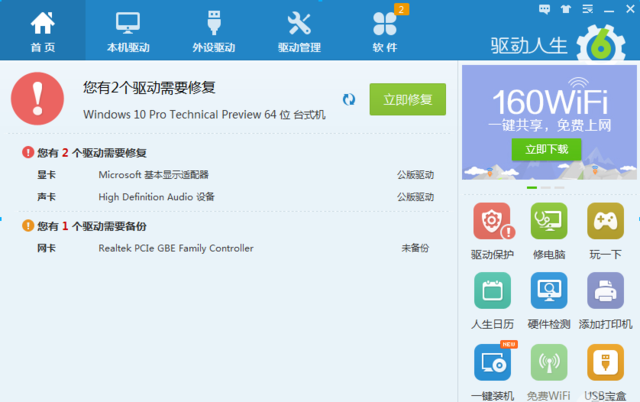Close the 驱动人生 window
The width and height of the screenshot is (640, 402).
[630, 9]
